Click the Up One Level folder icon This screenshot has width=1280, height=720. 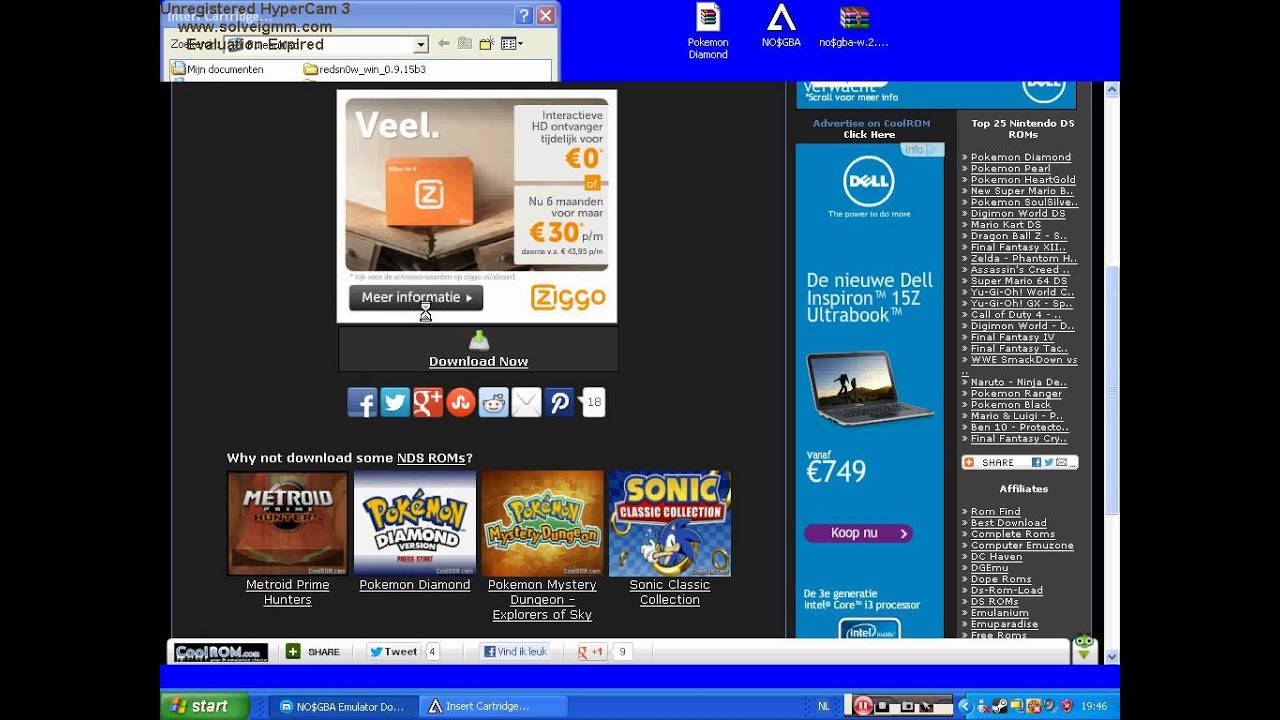(465, 44)
